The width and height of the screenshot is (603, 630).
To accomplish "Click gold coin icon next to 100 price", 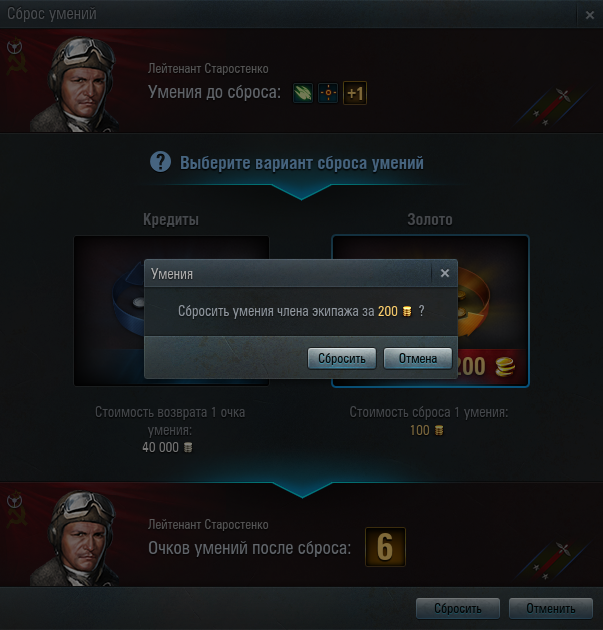I will [x=439, y=431].
